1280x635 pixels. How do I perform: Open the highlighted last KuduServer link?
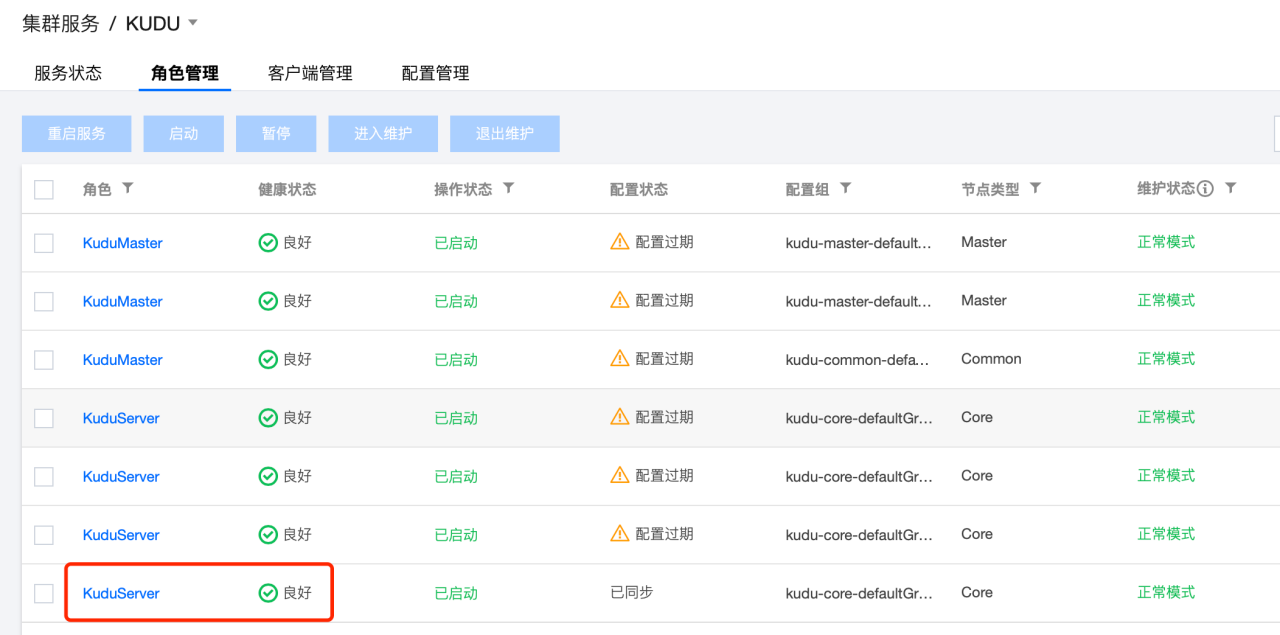point(121,593)
